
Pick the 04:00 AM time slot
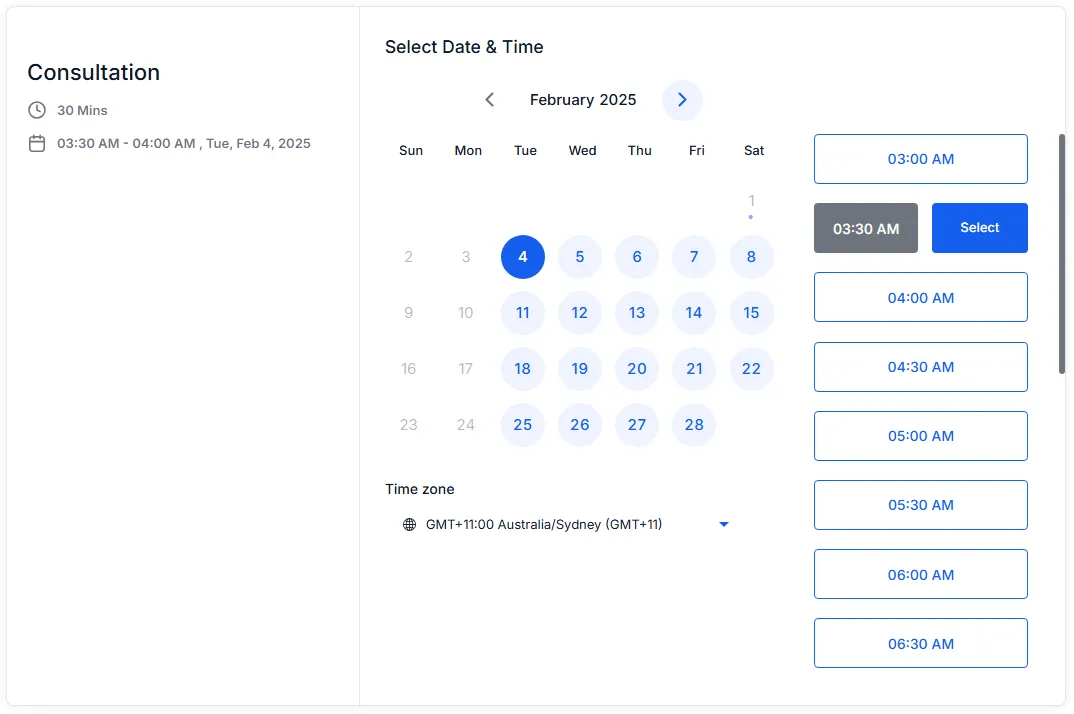pos(920,297)
